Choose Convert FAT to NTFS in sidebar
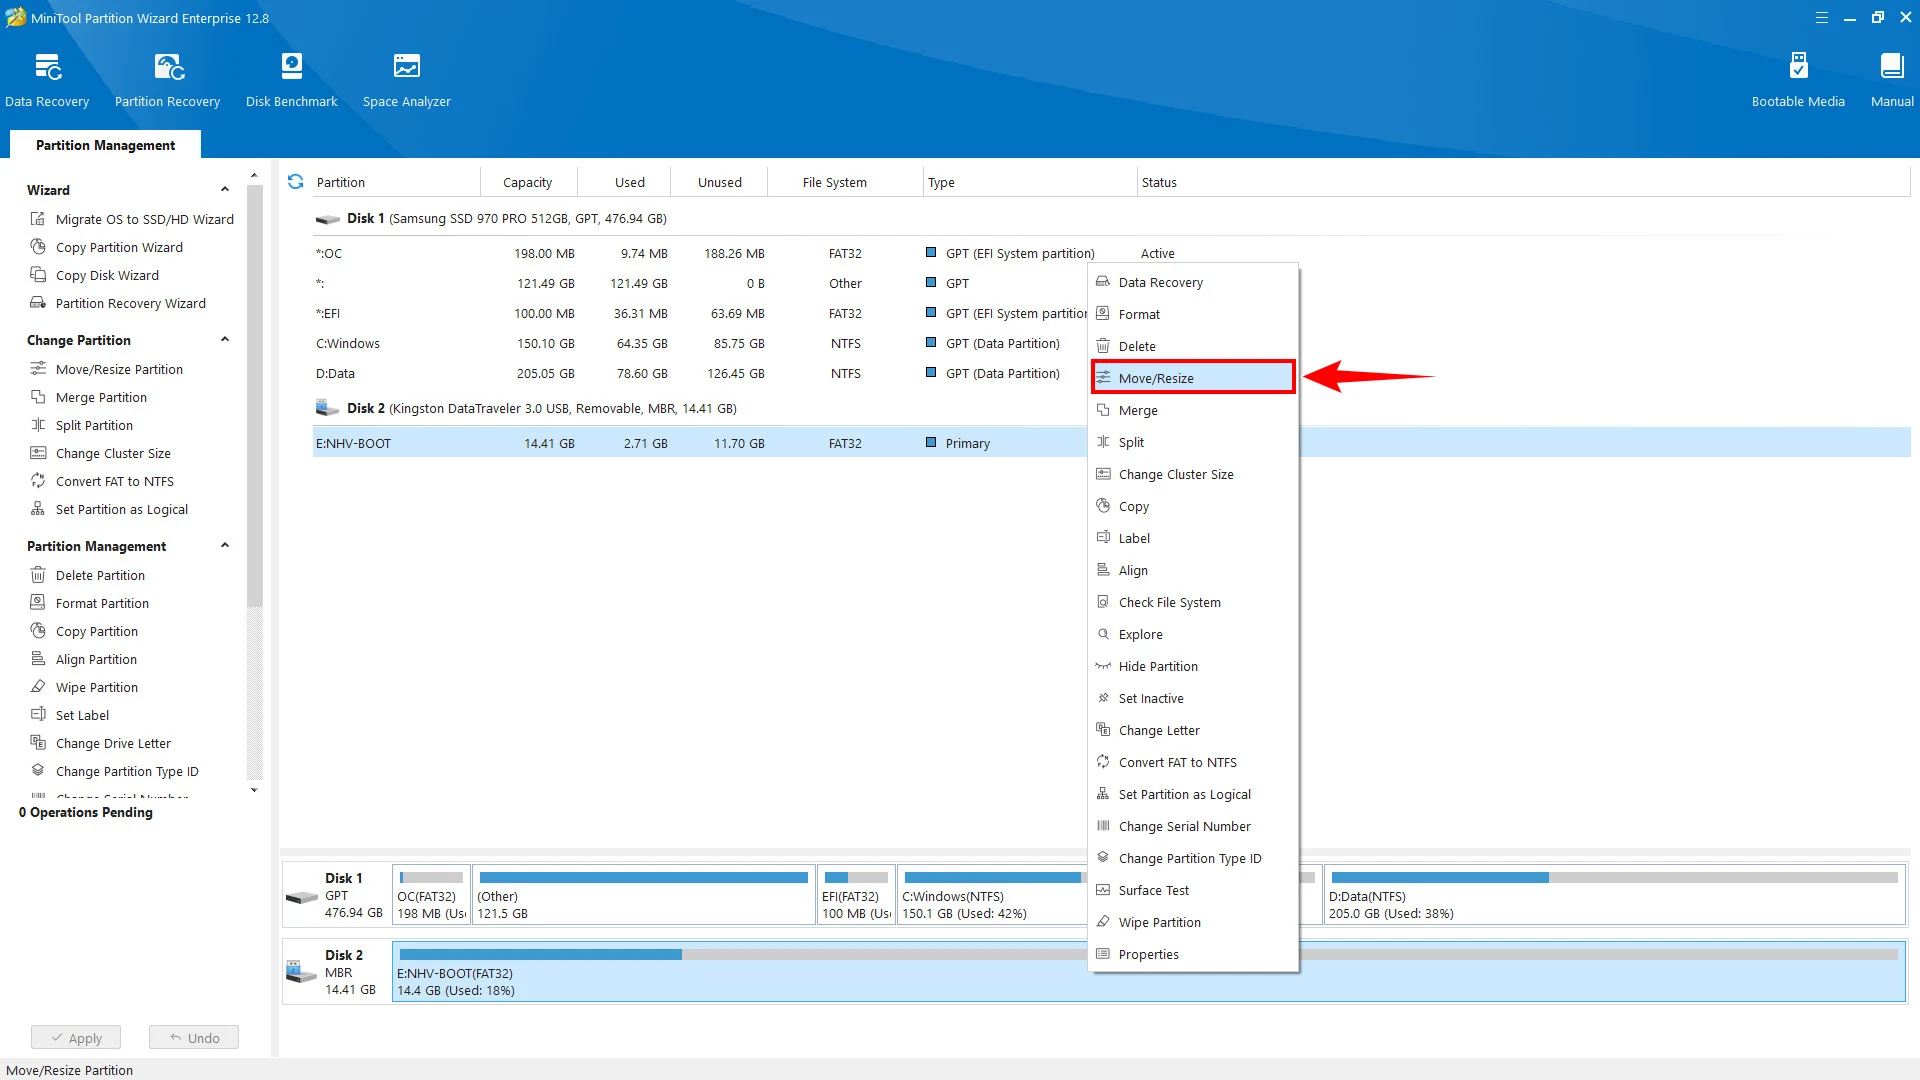This screenshot has width=1920, height=1080. [102, 481]
